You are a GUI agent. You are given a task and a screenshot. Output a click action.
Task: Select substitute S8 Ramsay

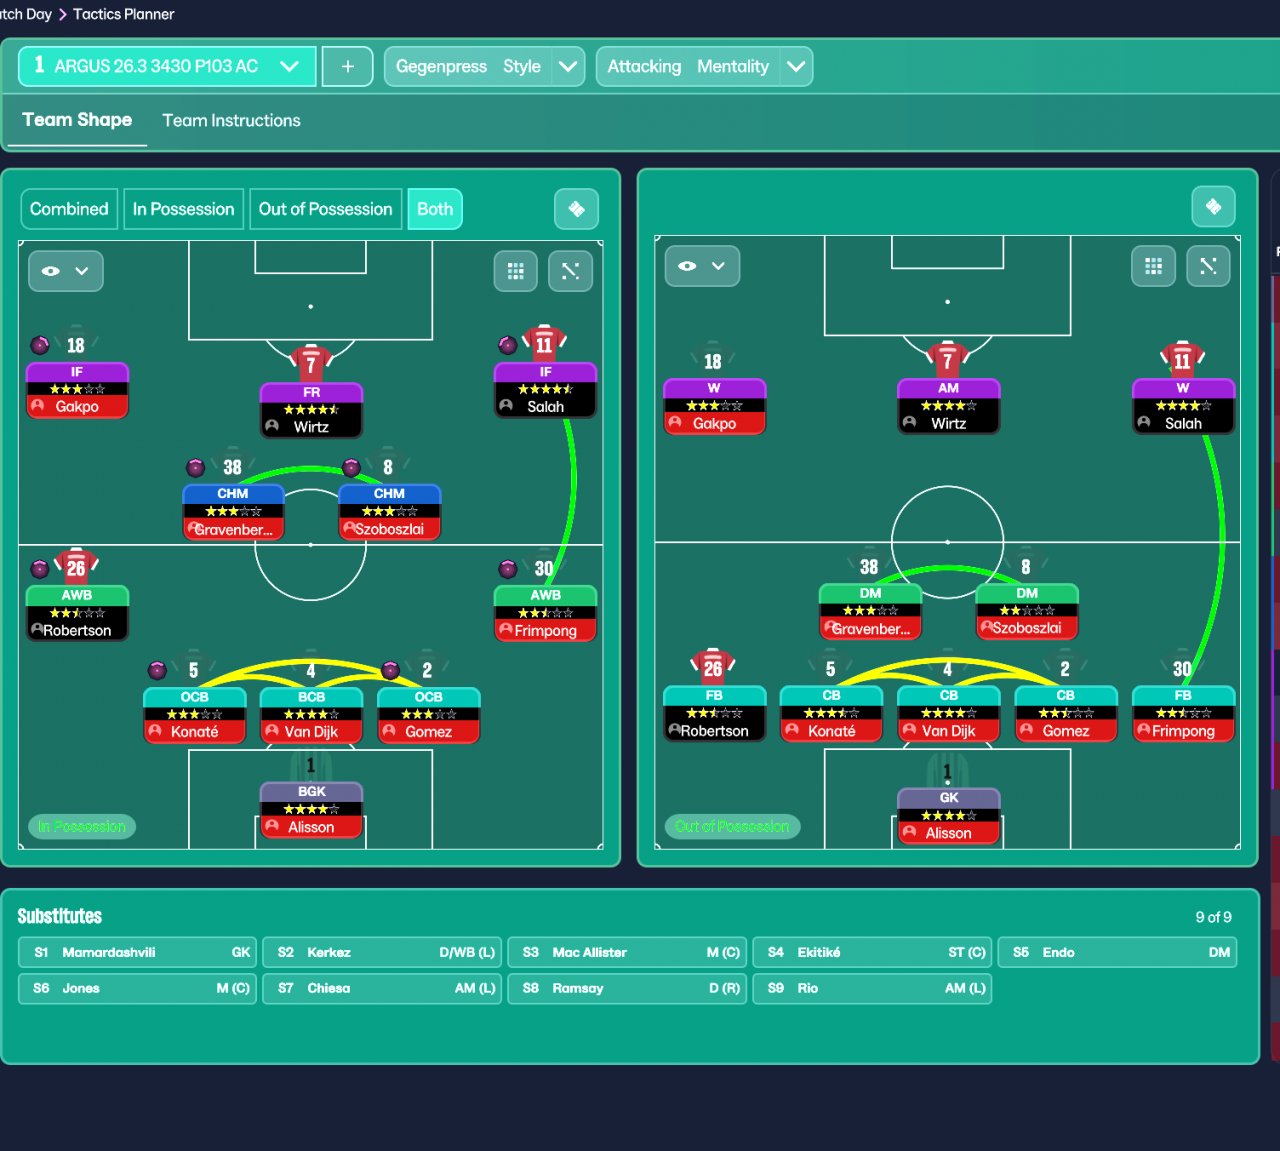pyautogui.click(x=627, y=988)
